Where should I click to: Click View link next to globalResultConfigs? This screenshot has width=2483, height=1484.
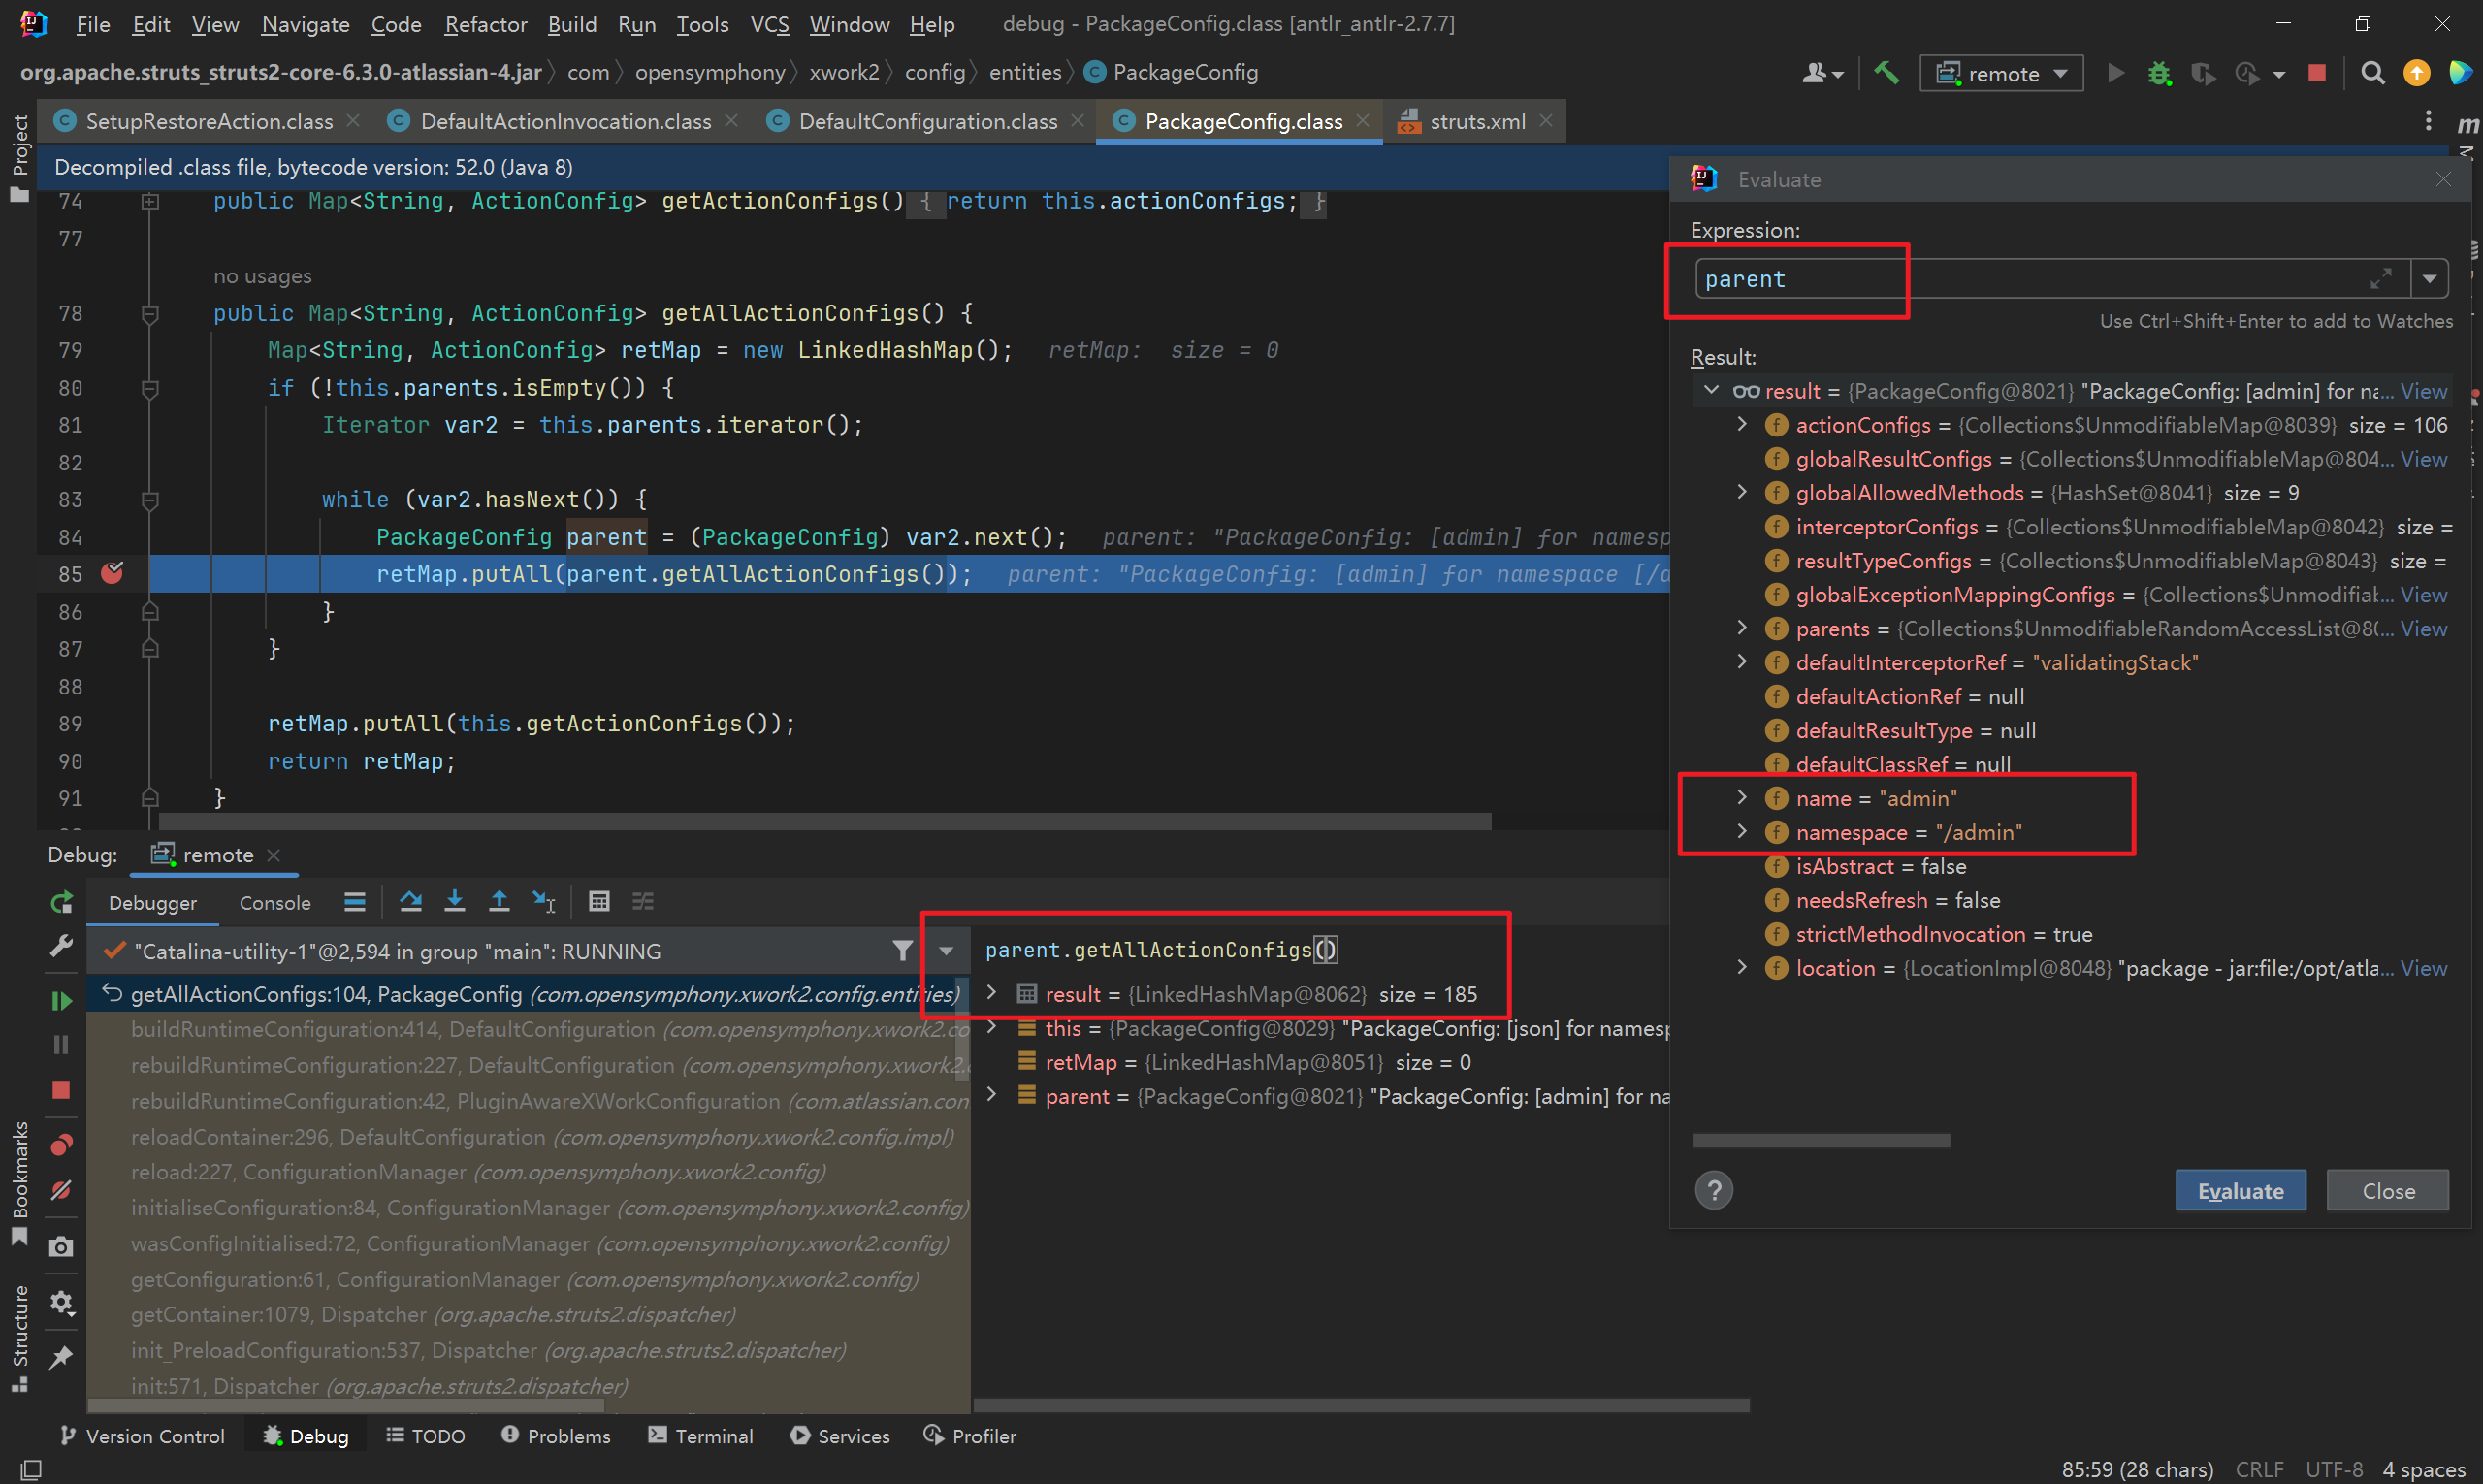(2424, 458)
